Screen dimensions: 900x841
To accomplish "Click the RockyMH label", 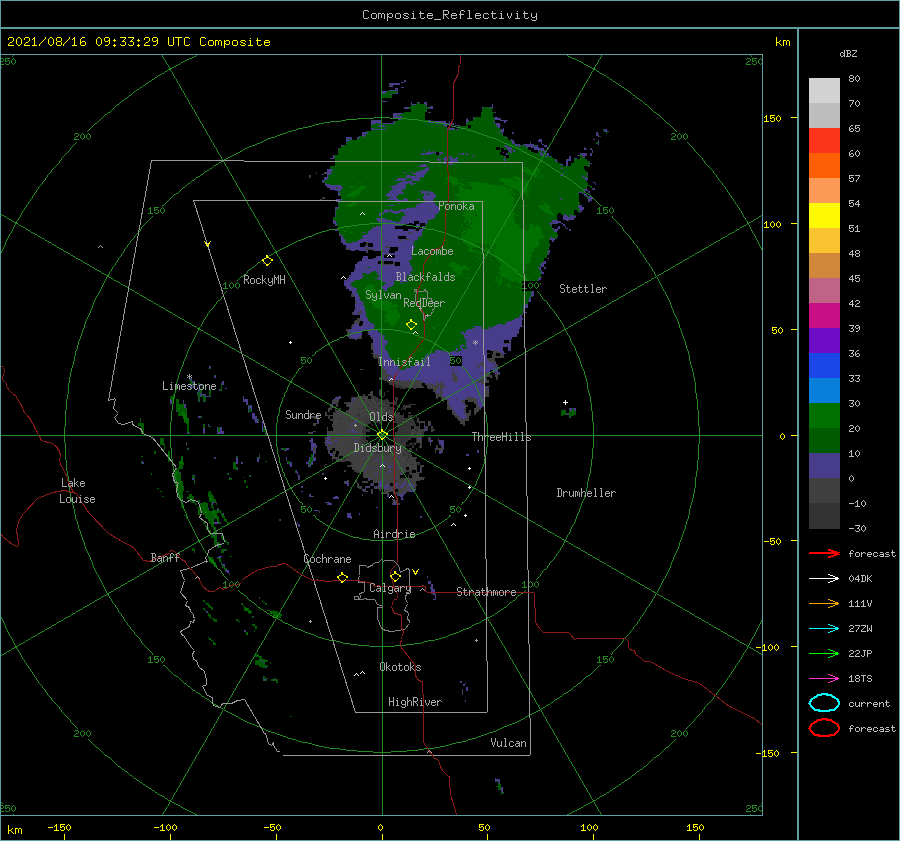I will 264,280.
